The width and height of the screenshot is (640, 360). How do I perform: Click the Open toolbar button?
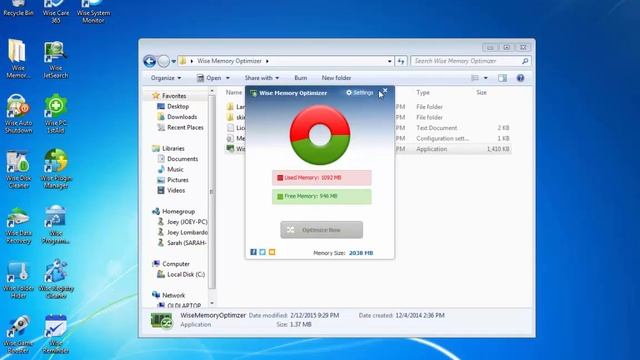(x=209, y=78)
